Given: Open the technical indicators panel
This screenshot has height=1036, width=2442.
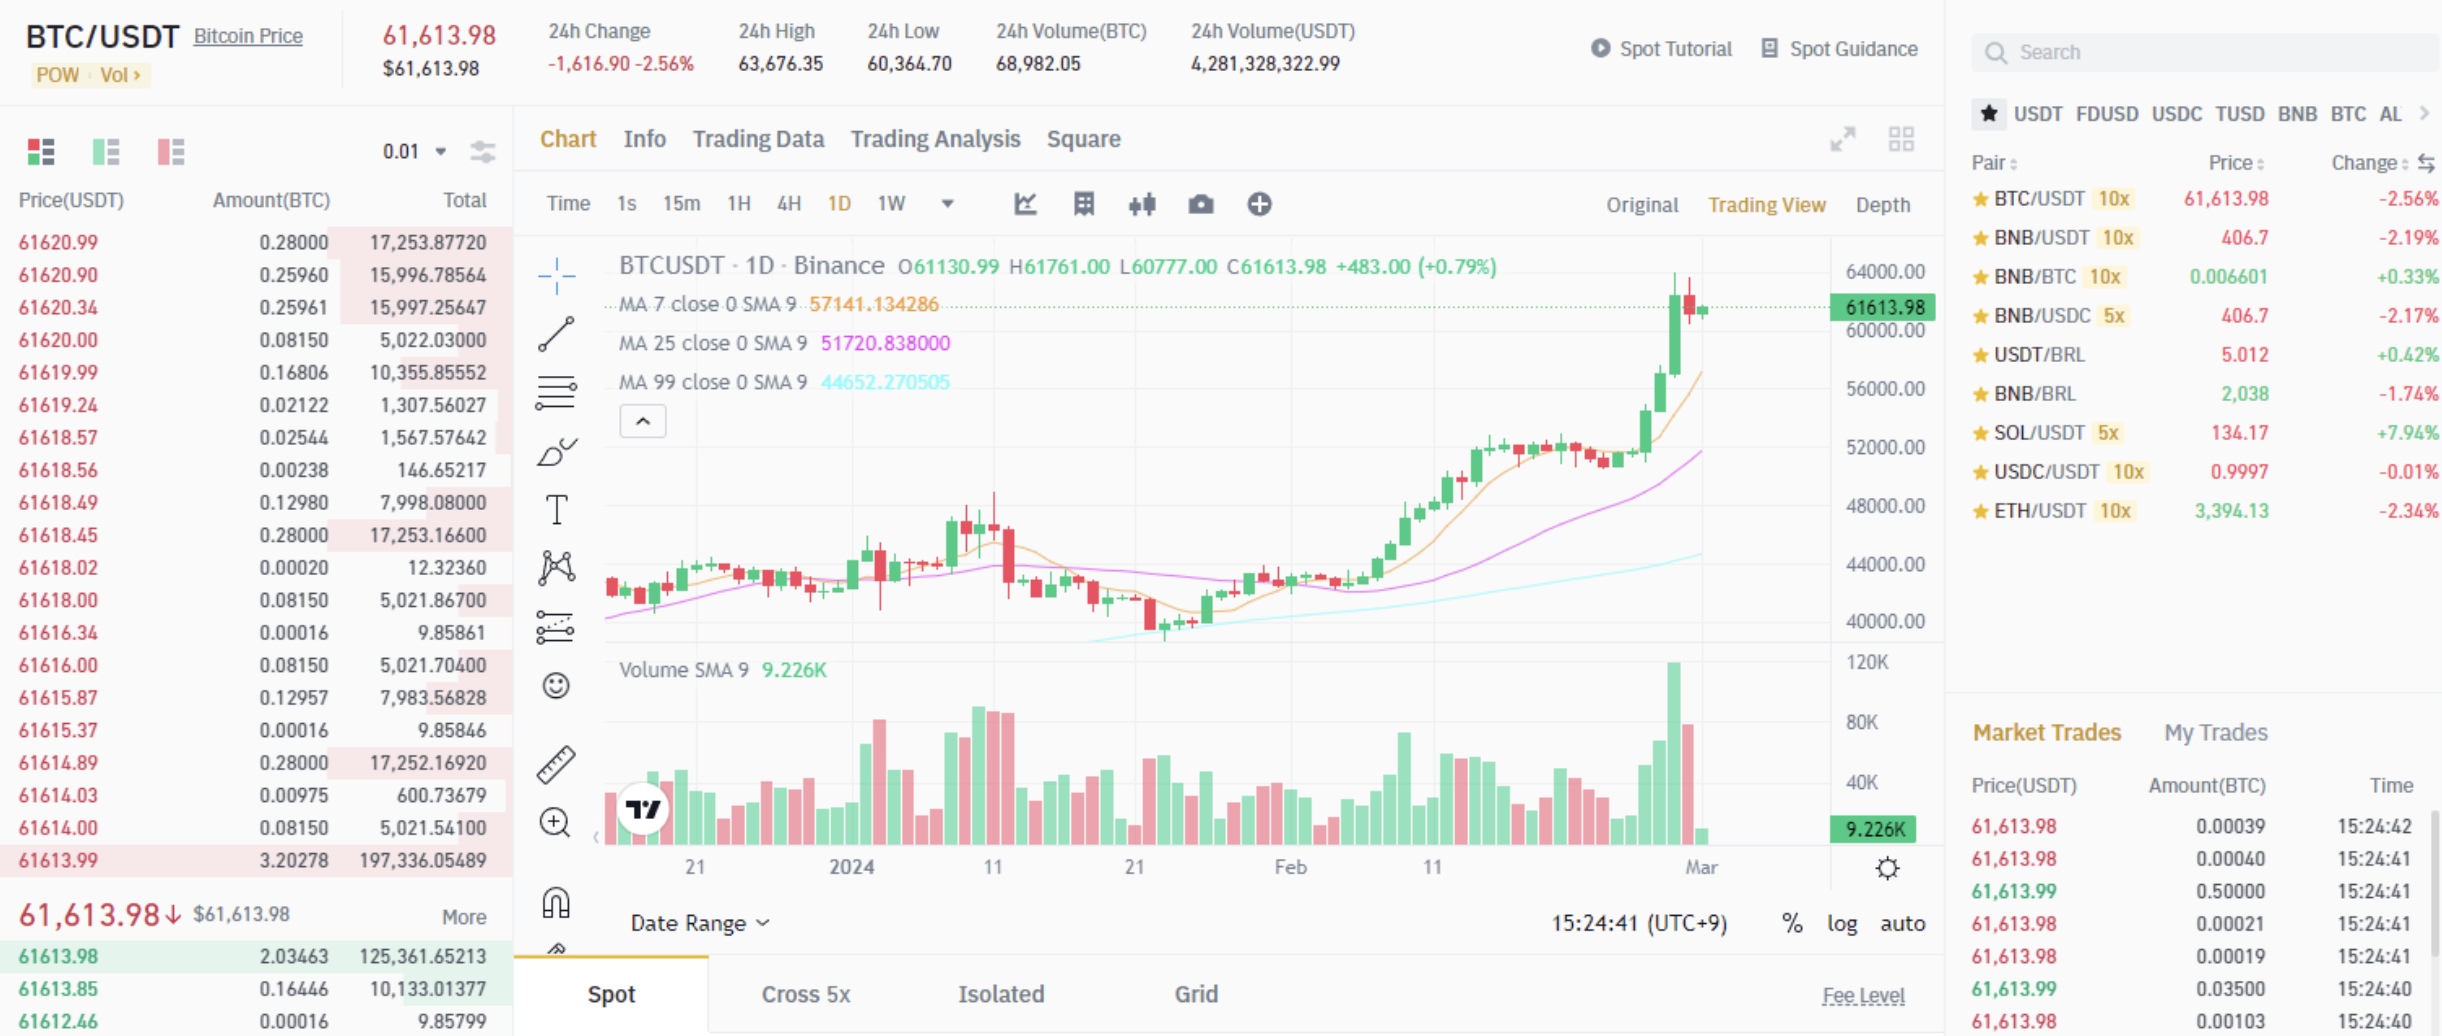Looking at the screenshot, I should click(1026, 203).
